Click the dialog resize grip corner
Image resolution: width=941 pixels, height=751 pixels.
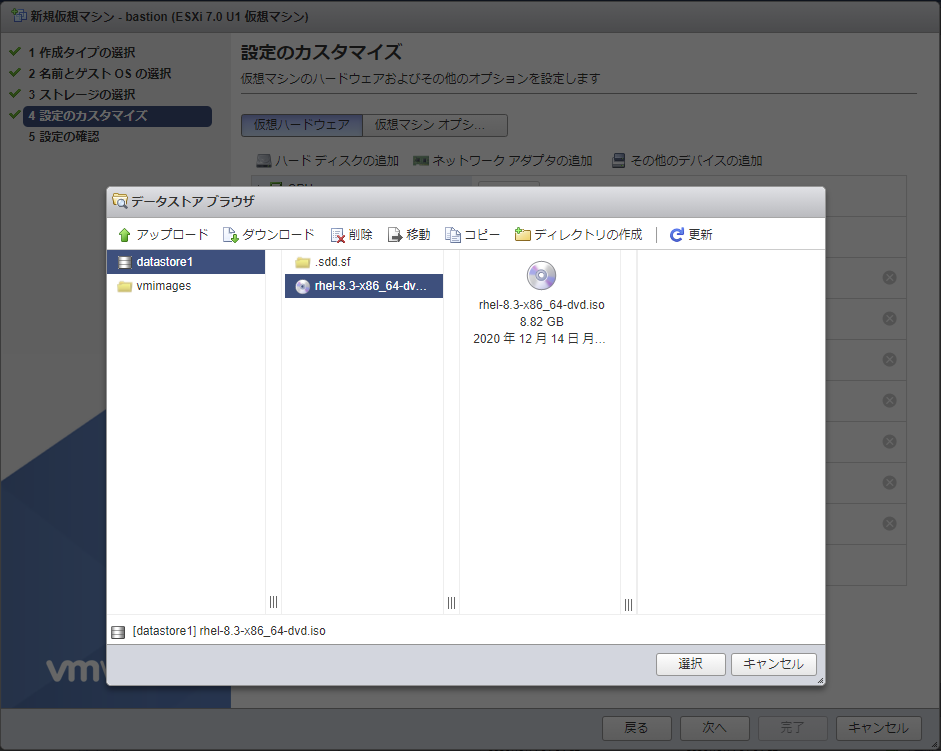point(820,680)
